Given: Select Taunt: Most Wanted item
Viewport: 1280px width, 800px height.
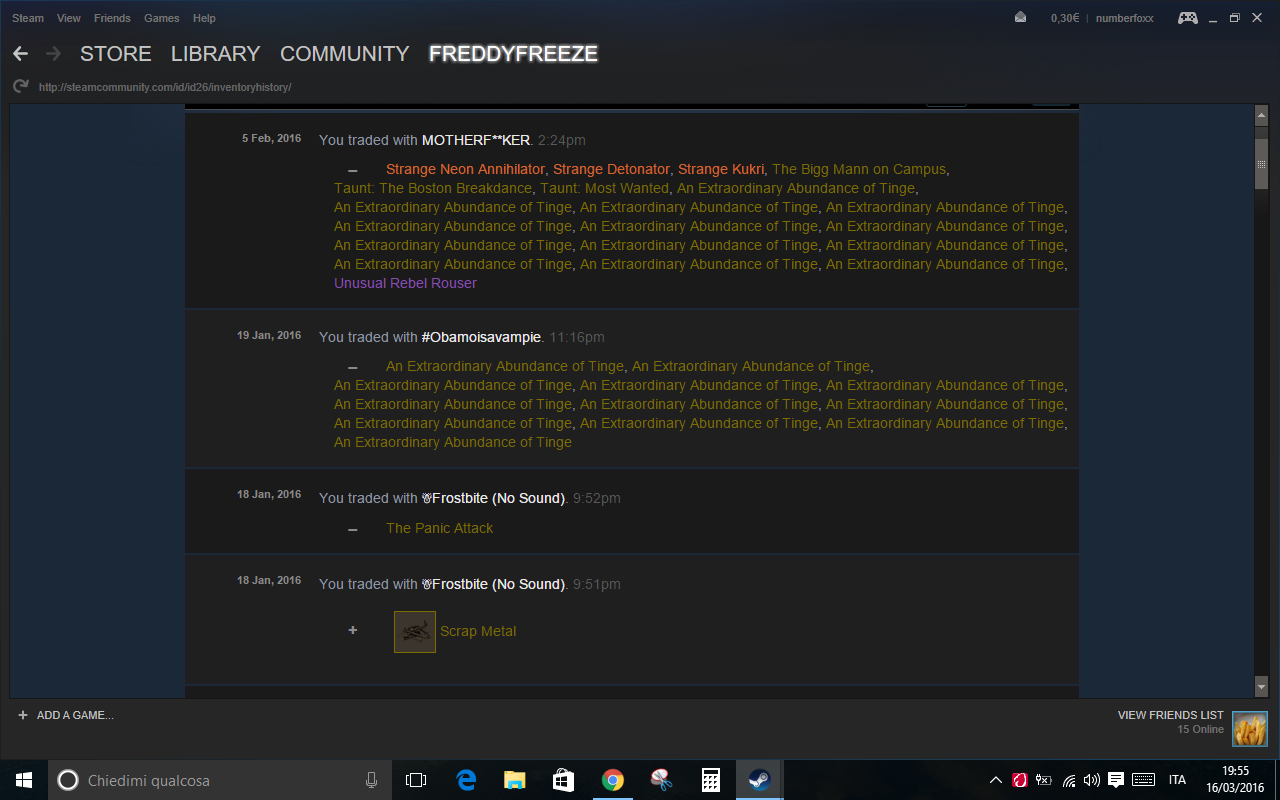Looking at the screenshot, I should pos(605,188).
